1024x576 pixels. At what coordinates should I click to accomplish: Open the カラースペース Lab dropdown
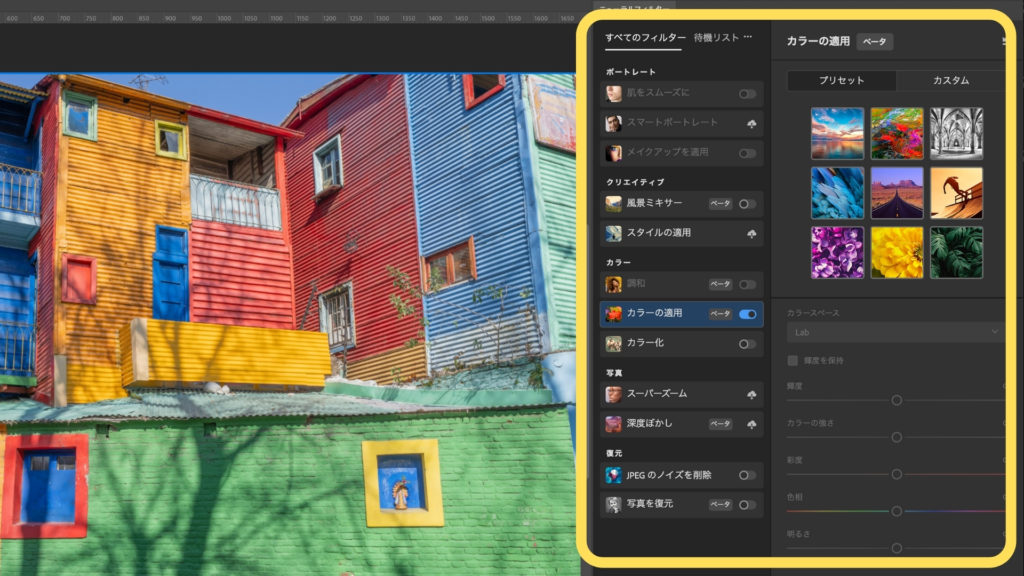(895, 332)
